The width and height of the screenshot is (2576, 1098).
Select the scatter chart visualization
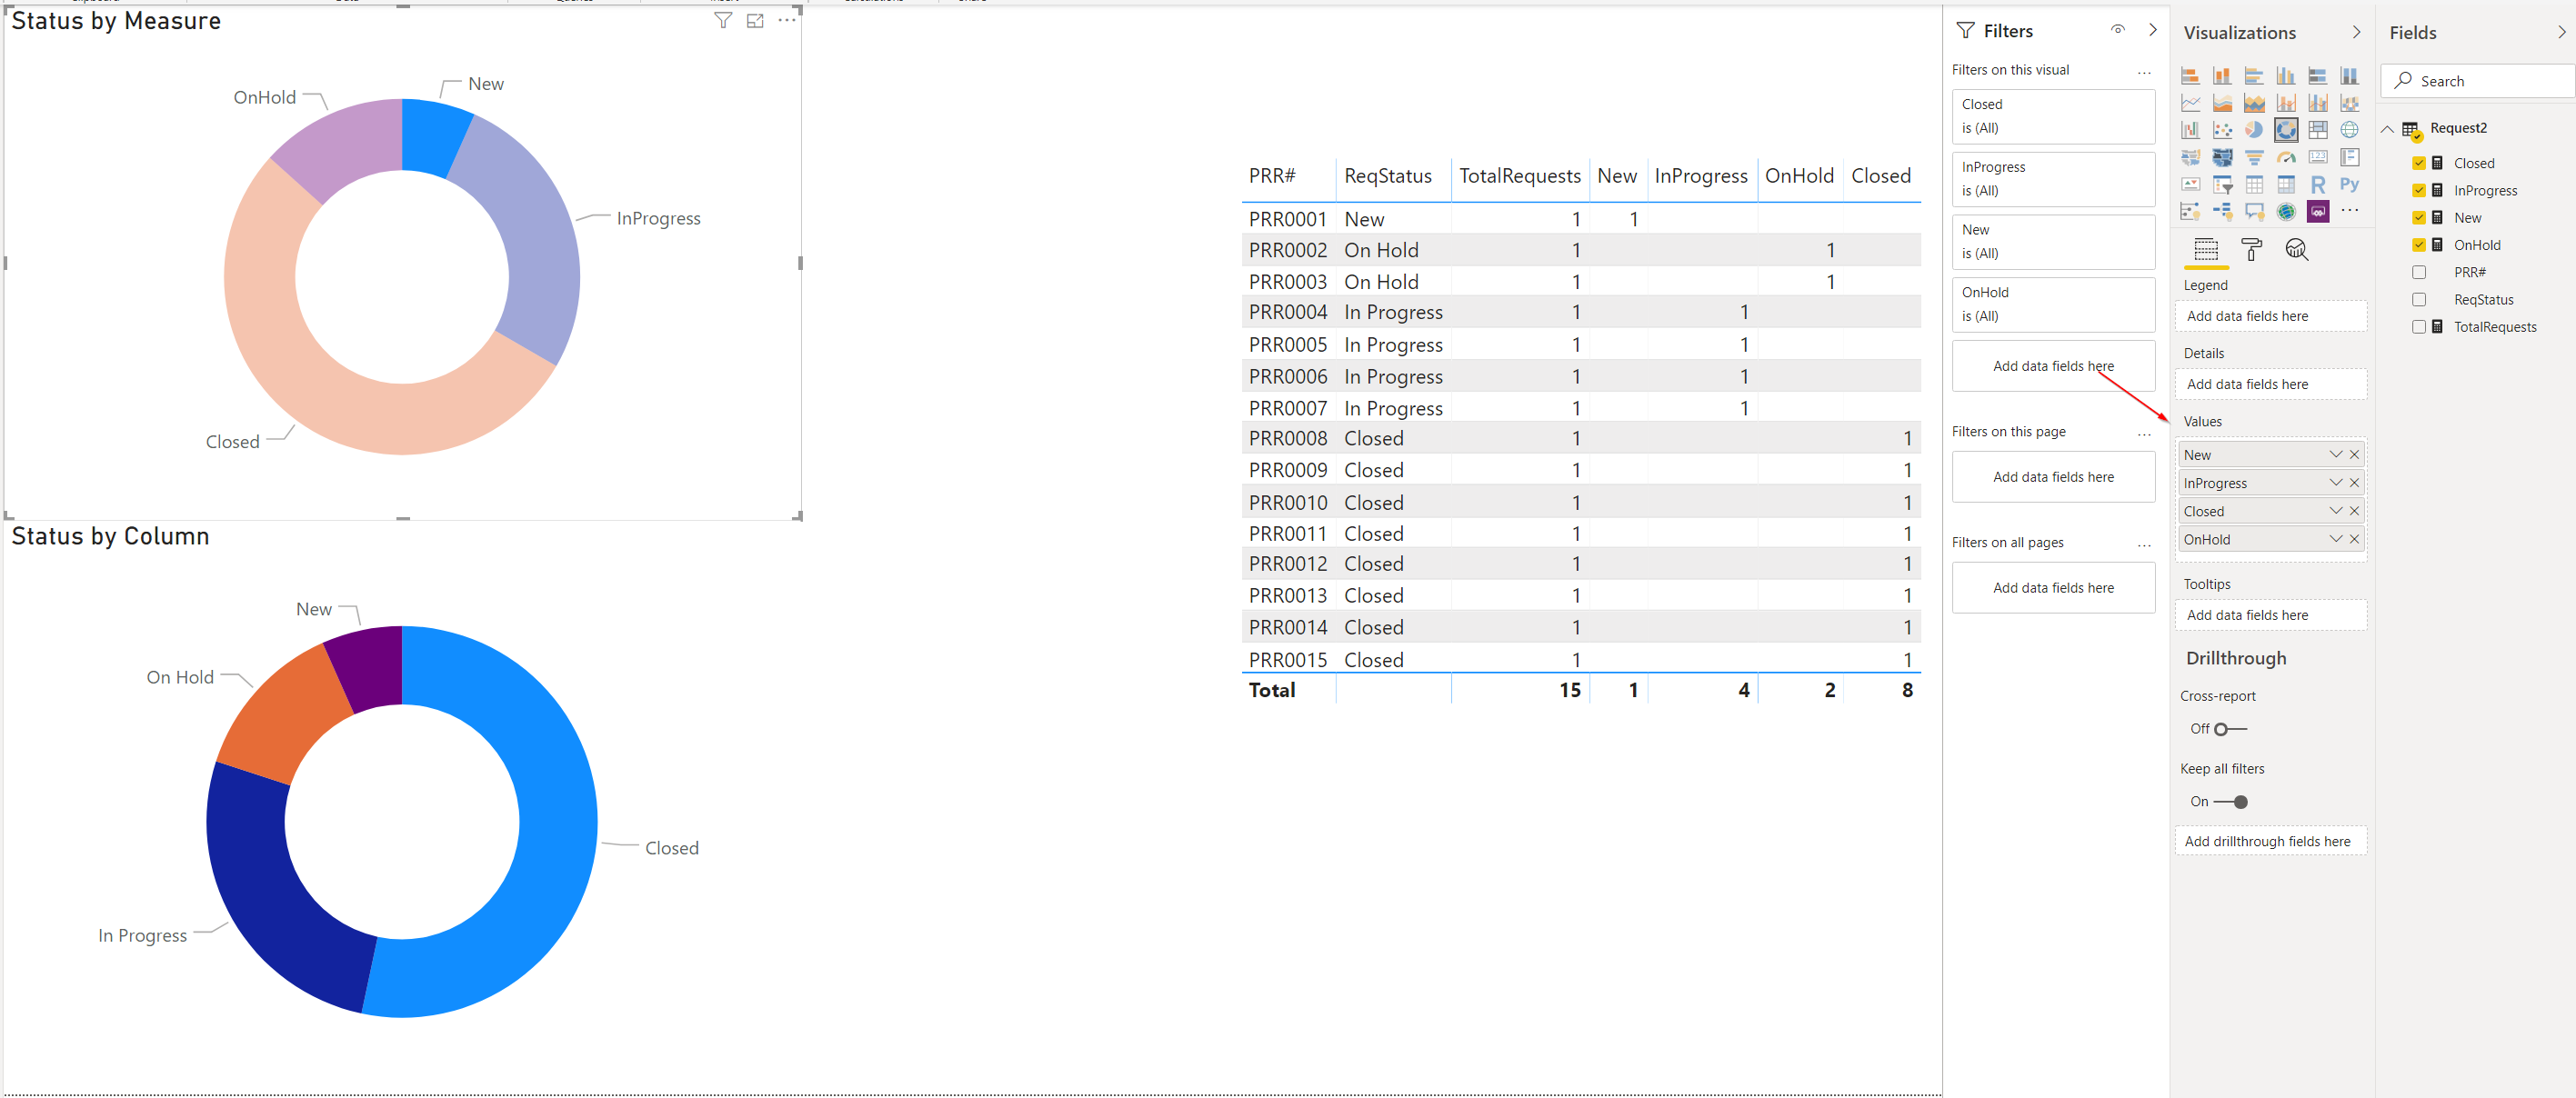pyautogui.click(x=2222, y=129)
